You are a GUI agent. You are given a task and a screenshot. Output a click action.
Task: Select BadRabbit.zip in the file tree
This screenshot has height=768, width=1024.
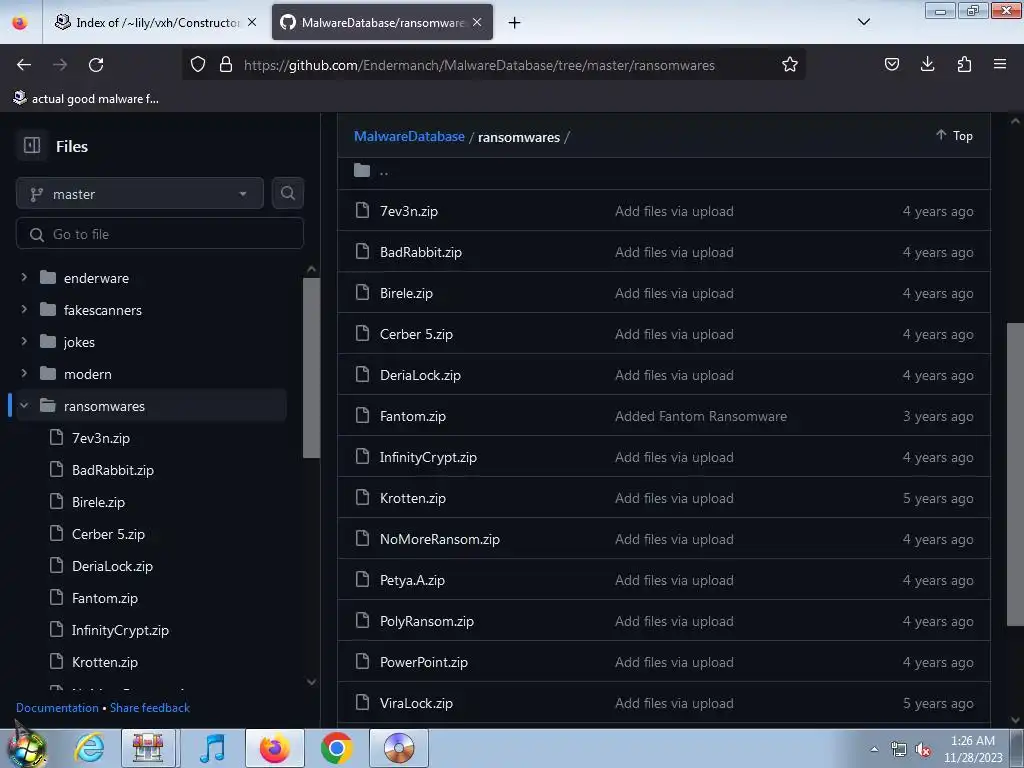(112, 470)
